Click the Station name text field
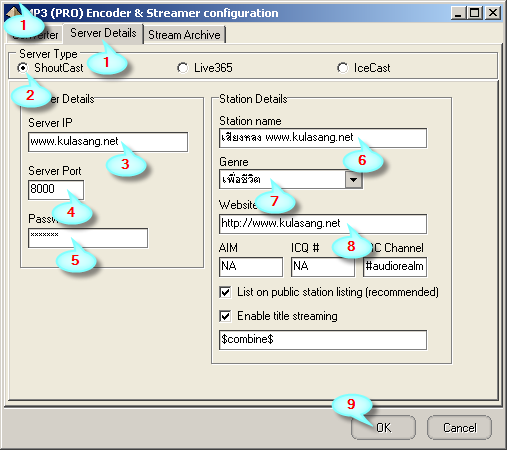The height and width of the screenshot is (450, 507). 323,138
